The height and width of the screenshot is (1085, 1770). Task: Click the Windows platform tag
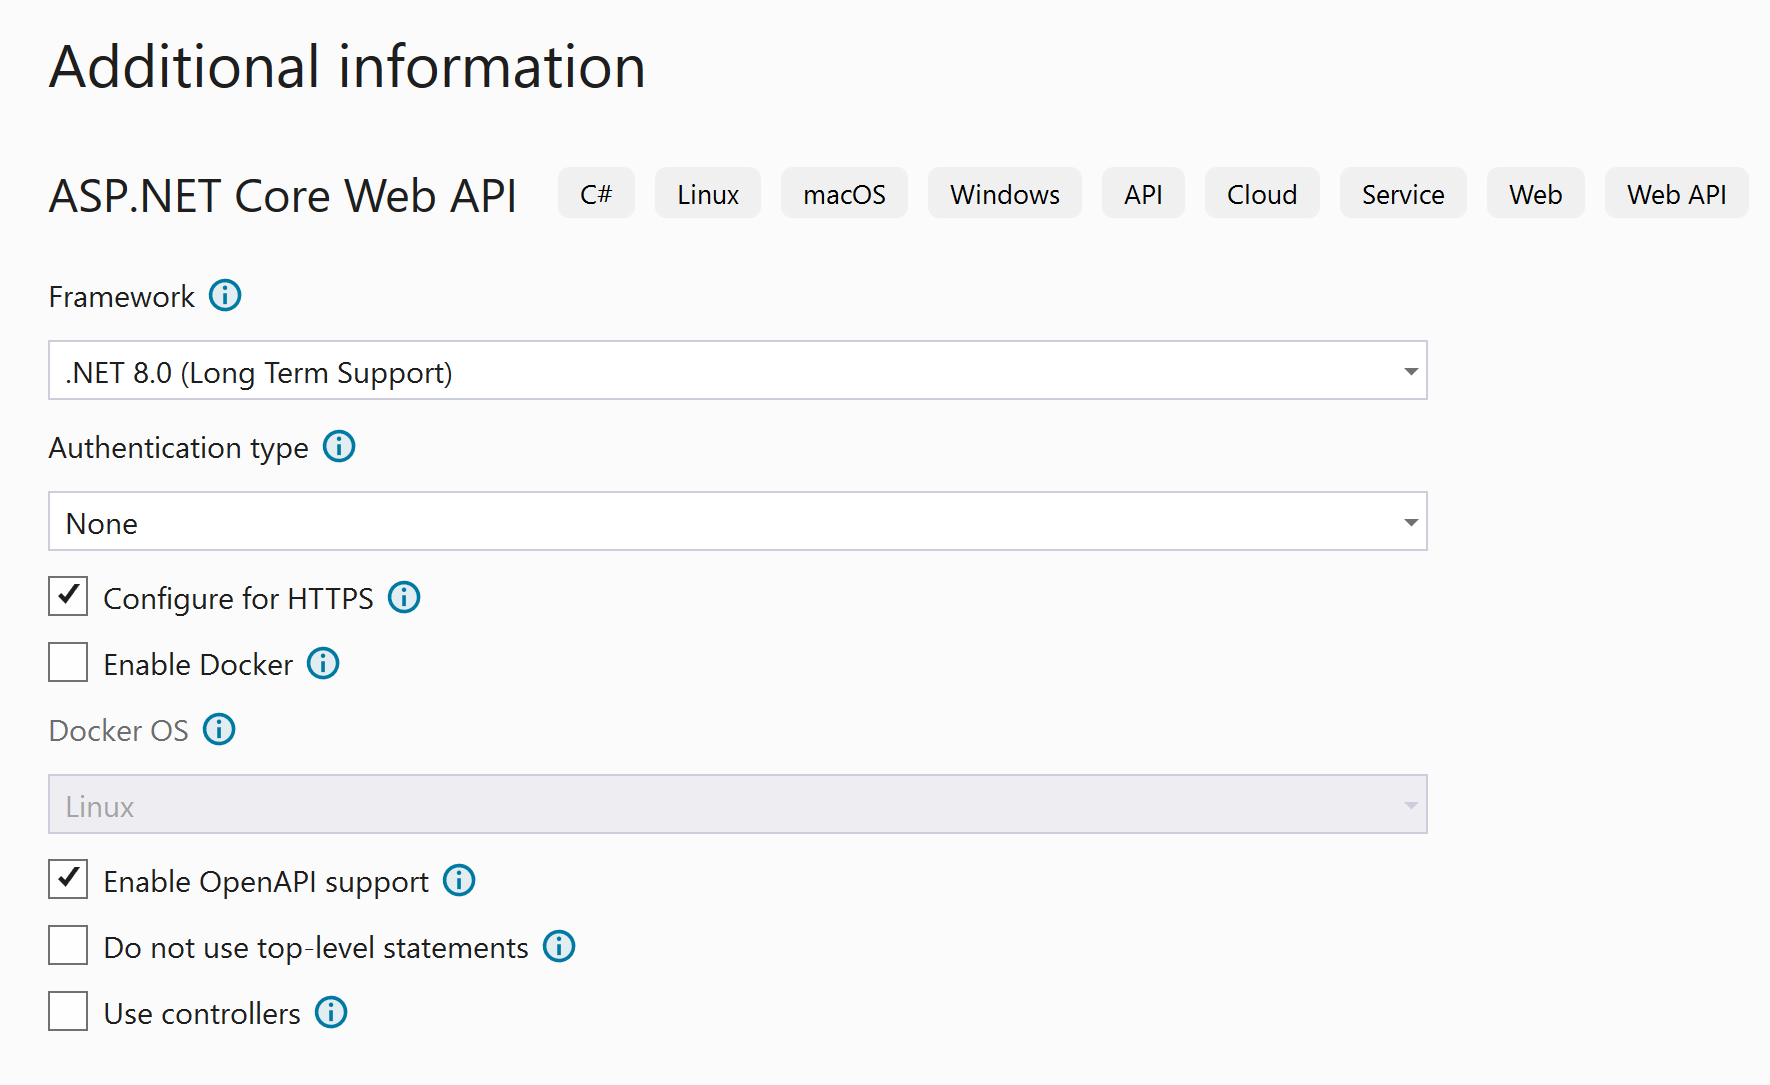pyautogui.click(x=1004, y=193)
